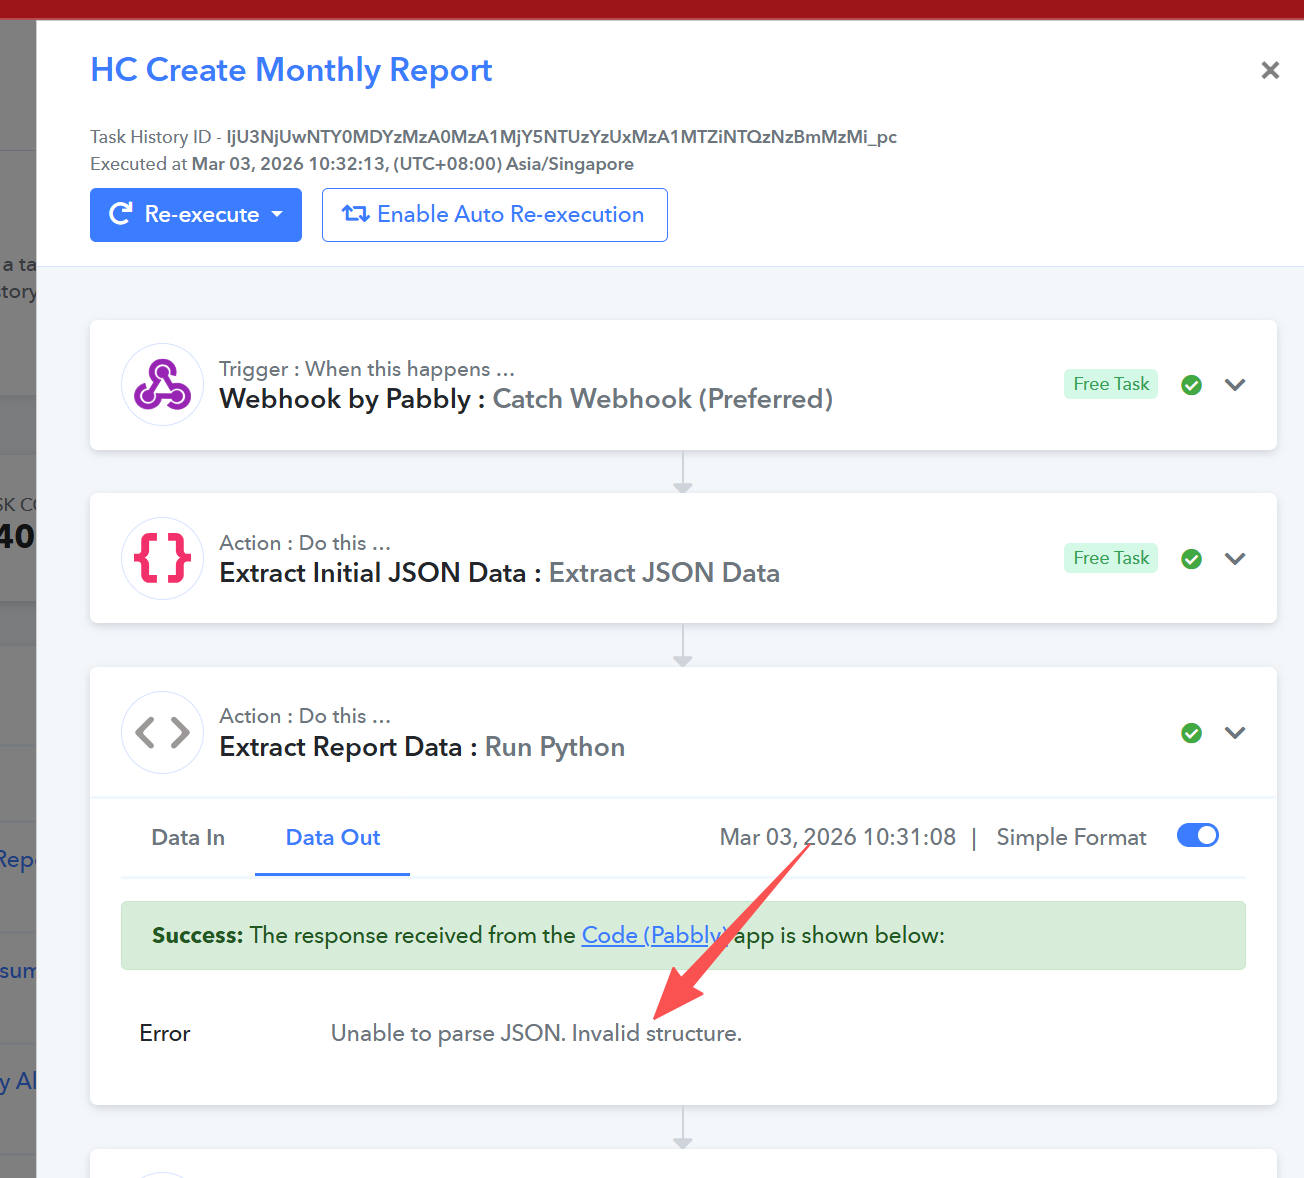Screen dimensions: 1304x1178
Task: Click the Free Task badge on Extract JSON step
Action: (x=1110, y=558)
